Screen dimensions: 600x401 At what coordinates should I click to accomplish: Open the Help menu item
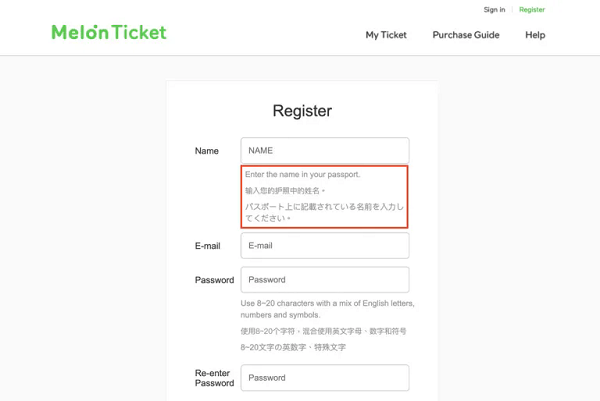tap(535, 35)
